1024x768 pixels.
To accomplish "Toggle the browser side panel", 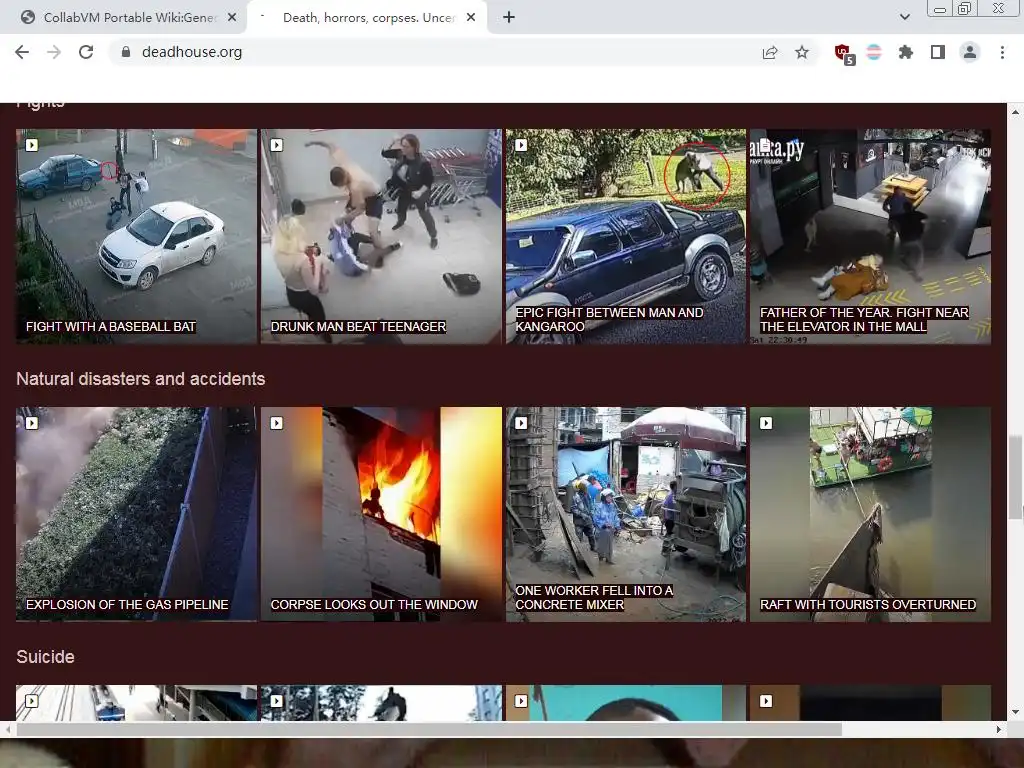I will pyautogui.click(x=938, y=52).
